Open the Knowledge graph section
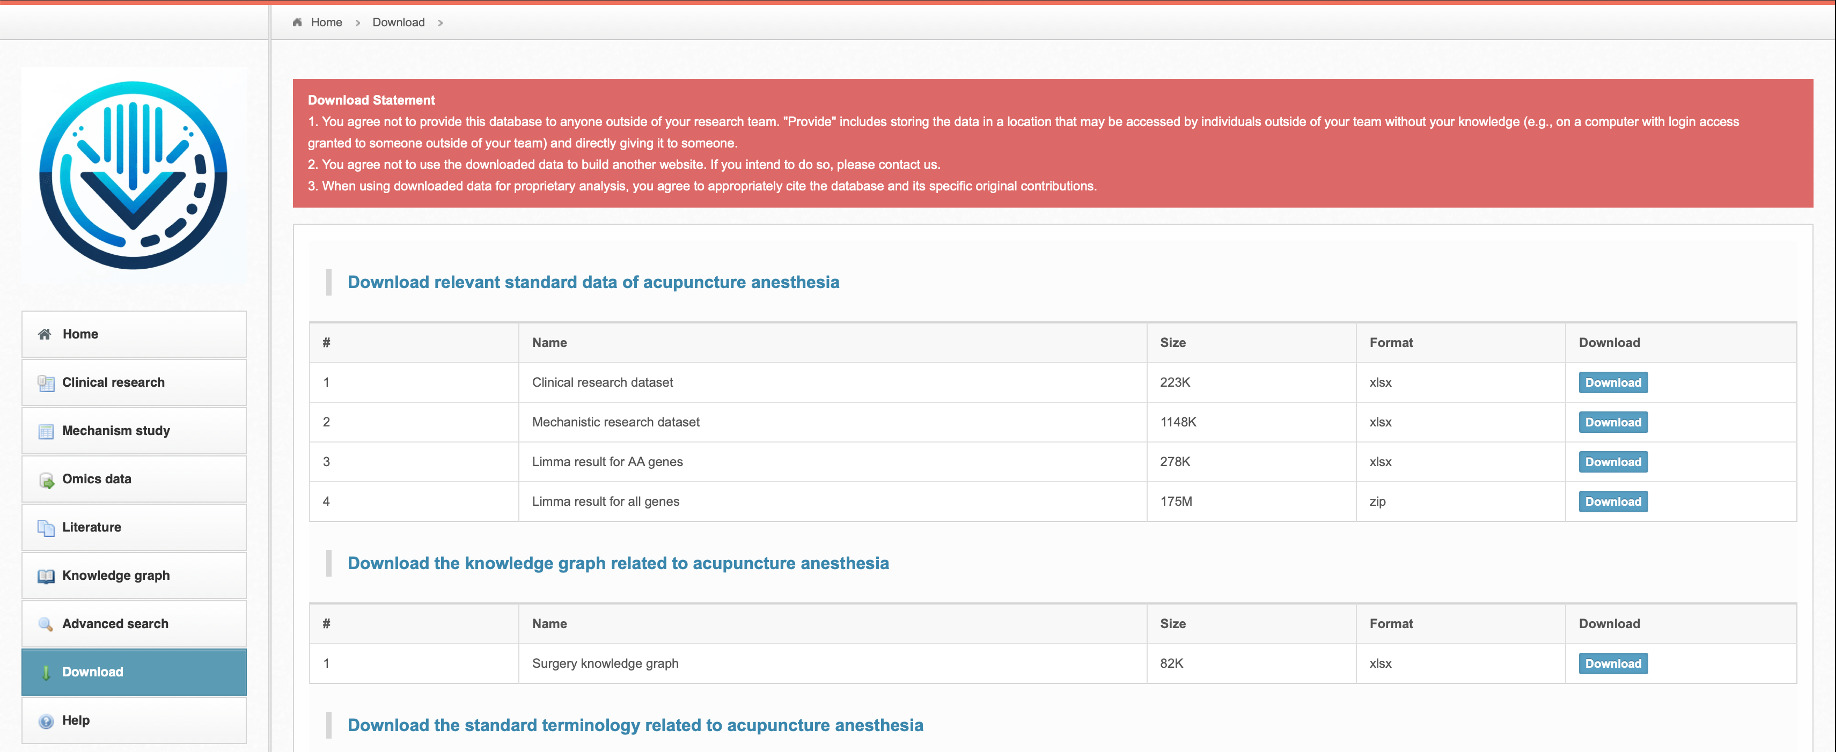The width and height of the screenshot is (1836, 752). pos(116,576)
